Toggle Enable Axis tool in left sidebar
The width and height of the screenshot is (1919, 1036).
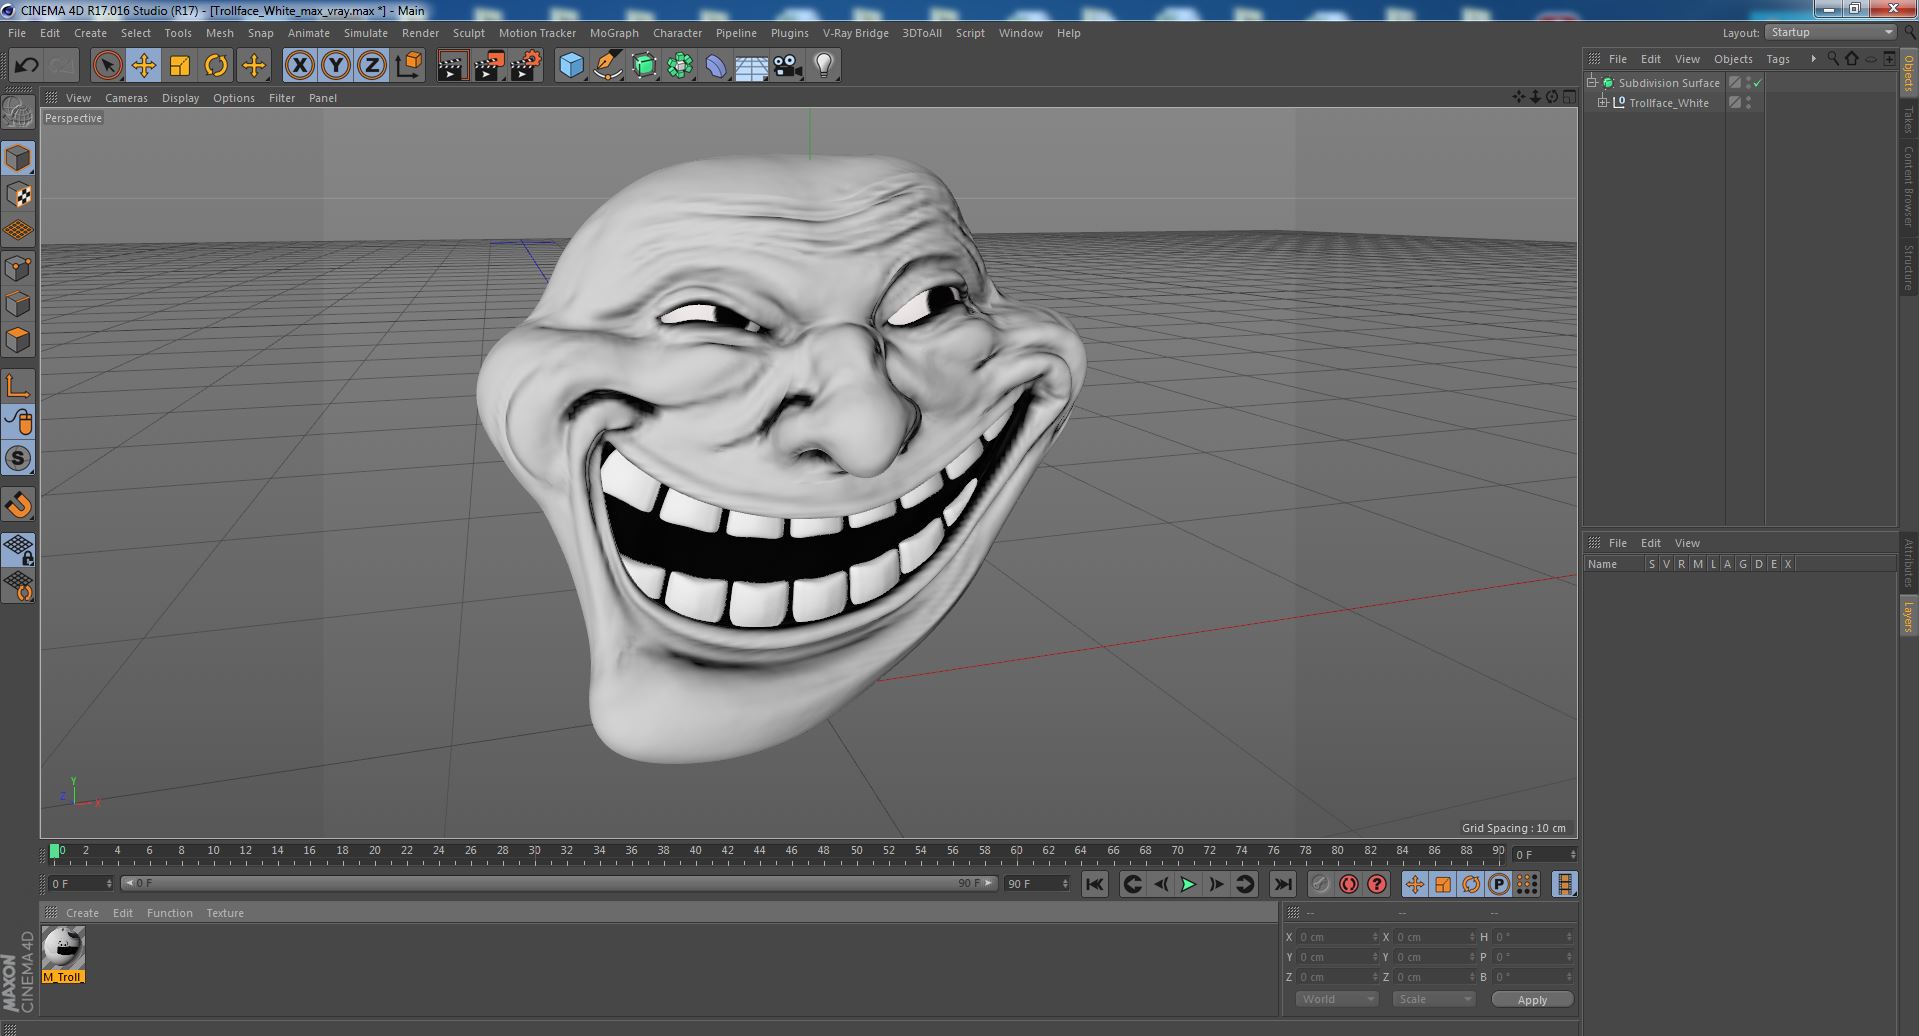18,386
